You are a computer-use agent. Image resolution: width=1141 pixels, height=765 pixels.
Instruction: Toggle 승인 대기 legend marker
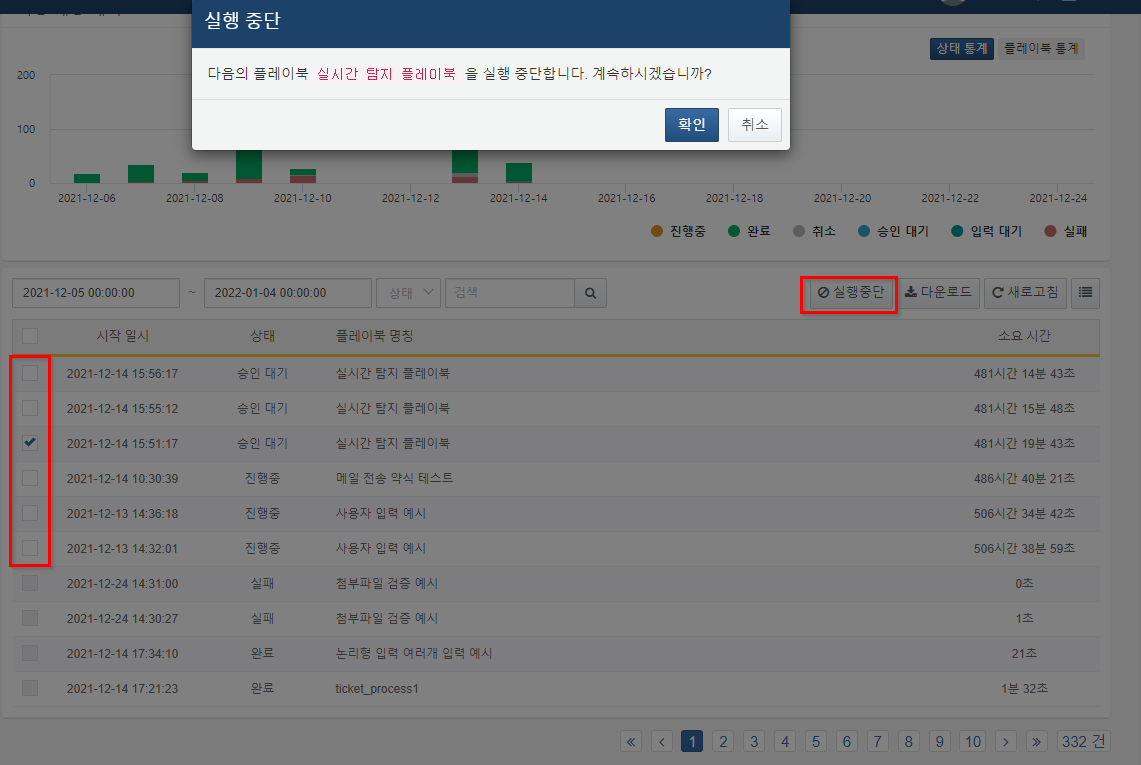tap(864, 231)
